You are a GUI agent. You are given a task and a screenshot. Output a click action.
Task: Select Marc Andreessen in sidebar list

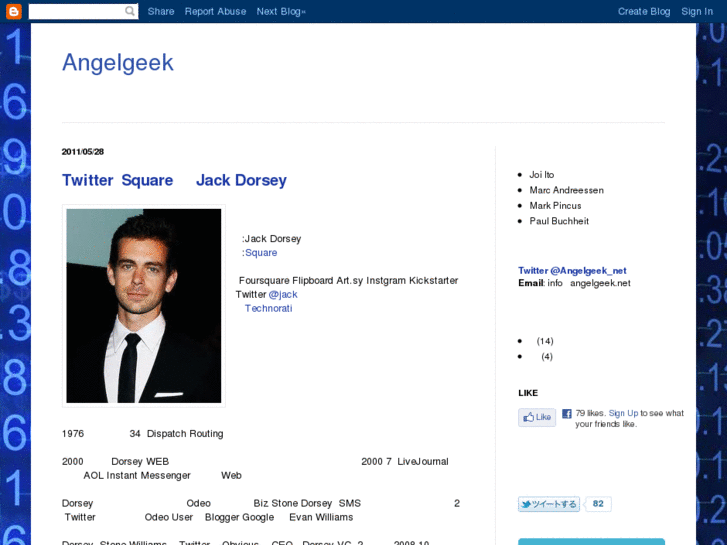coord(567,190)
